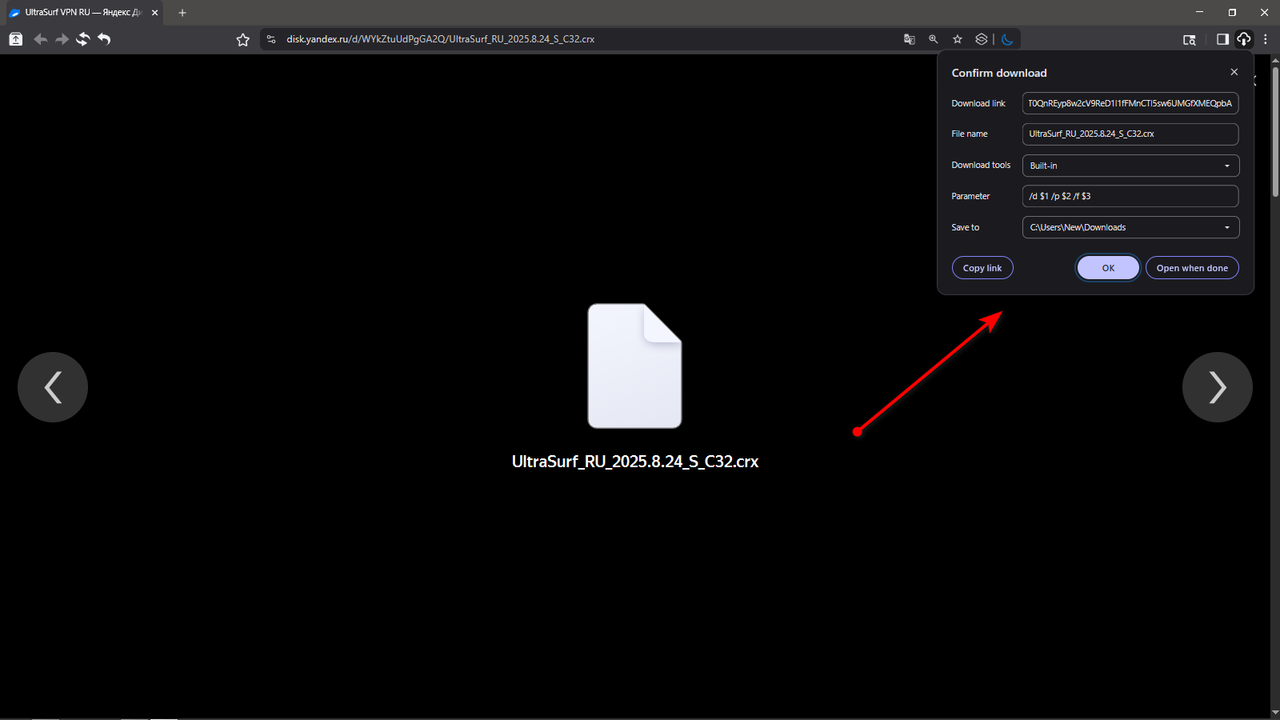
Task: Click the Parameter field
Action: [1130, 196]
